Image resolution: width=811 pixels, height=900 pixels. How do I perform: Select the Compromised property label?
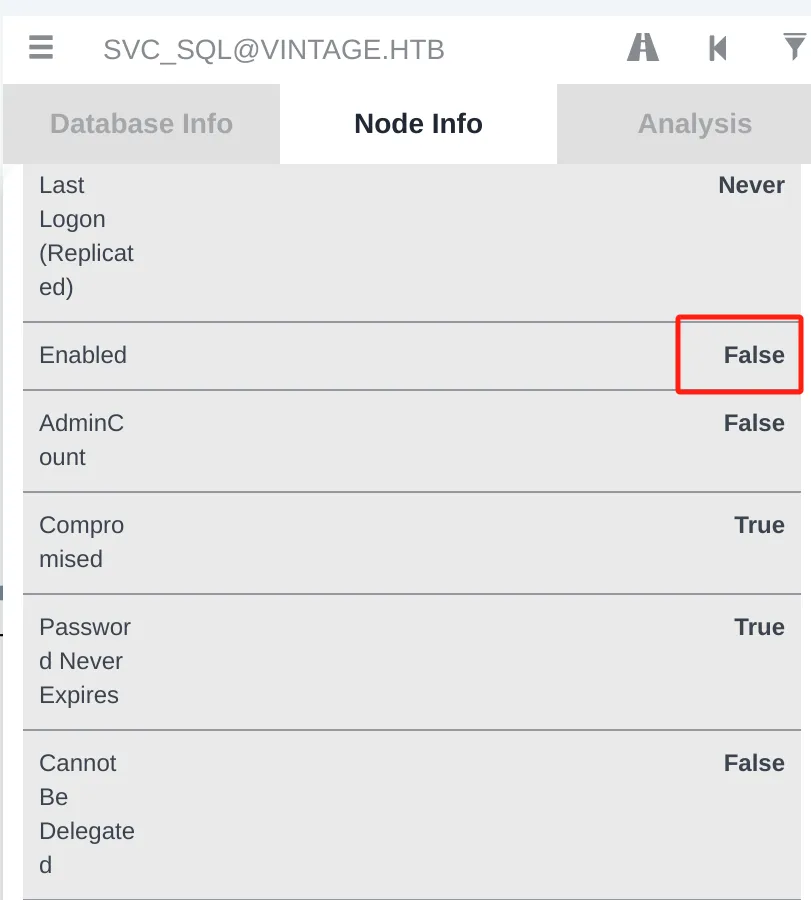coord(82,542)
